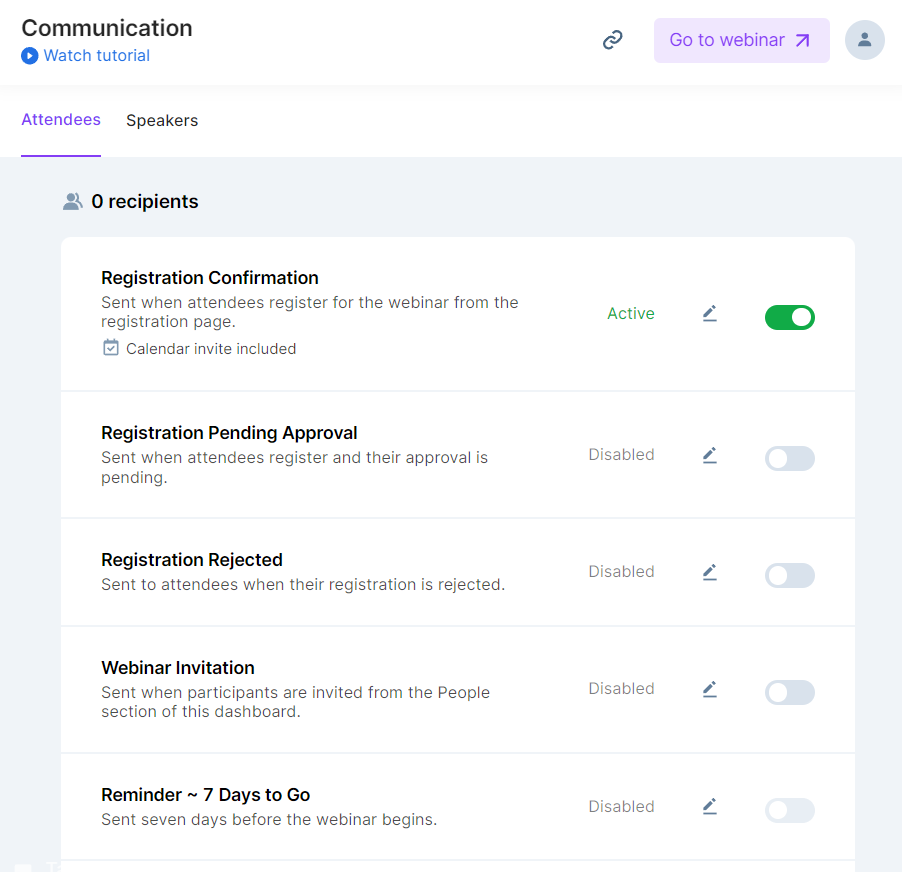This screenshot has width=902, height=872.
Task: Enable the Registration Rejected toggle
Action: (x=789, y=576)
